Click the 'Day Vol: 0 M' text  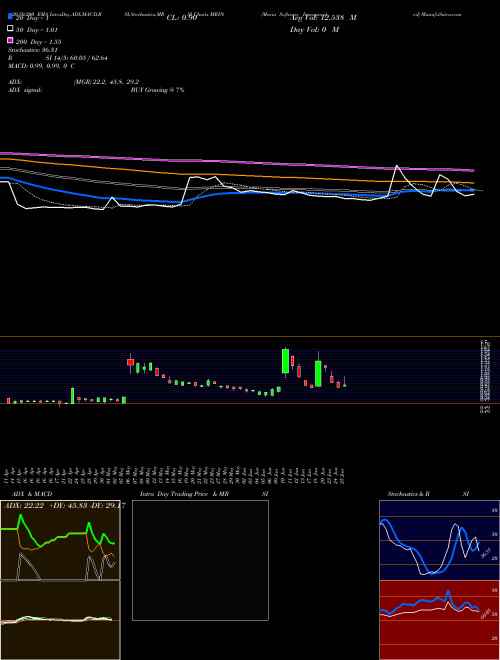pos(314,29)
